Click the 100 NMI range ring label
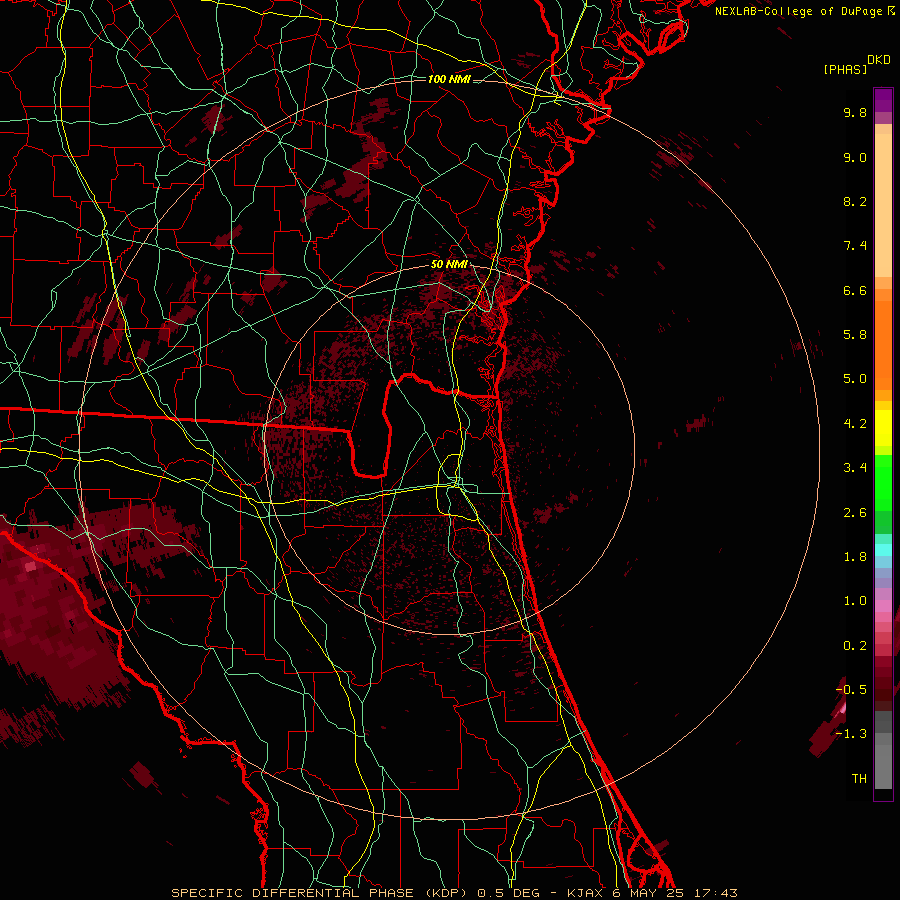This screenshot has height=900, width=900. point(449,79)
